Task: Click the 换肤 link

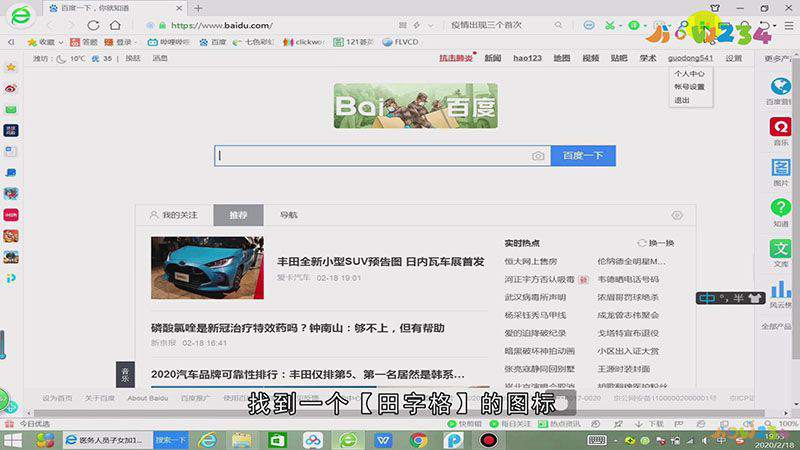Action: pyautogui.click(x=133, y=58)
